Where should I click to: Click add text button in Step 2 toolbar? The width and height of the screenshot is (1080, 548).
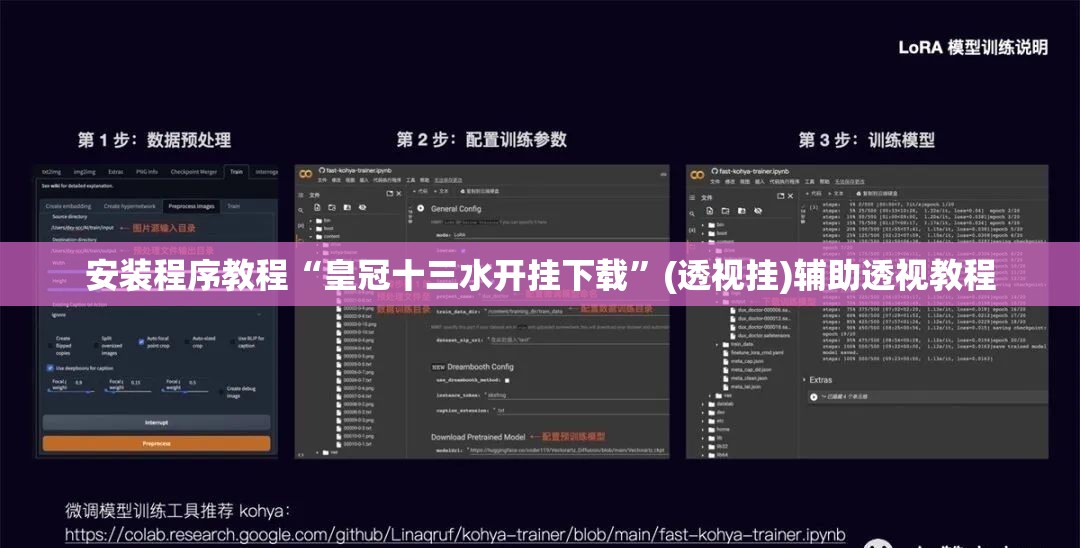tap(442, 191)
